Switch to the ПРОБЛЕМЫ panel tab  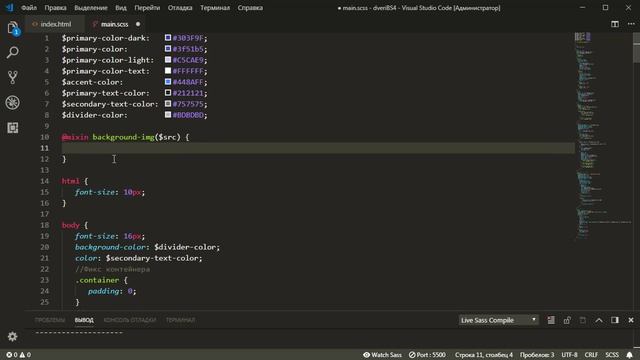click(x=50, y=320)
